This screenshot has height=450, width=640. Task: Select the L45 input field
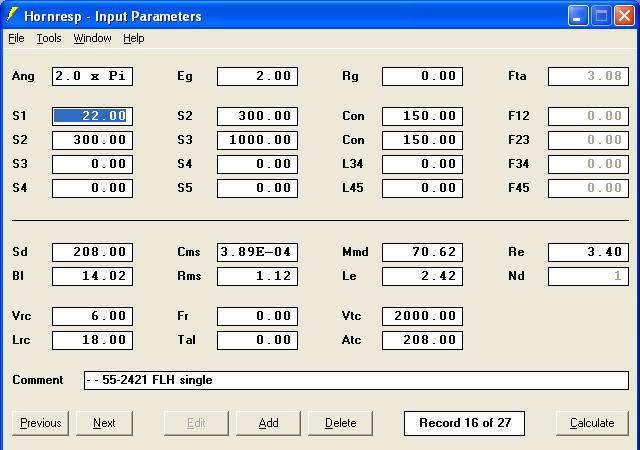click(422, 188)
